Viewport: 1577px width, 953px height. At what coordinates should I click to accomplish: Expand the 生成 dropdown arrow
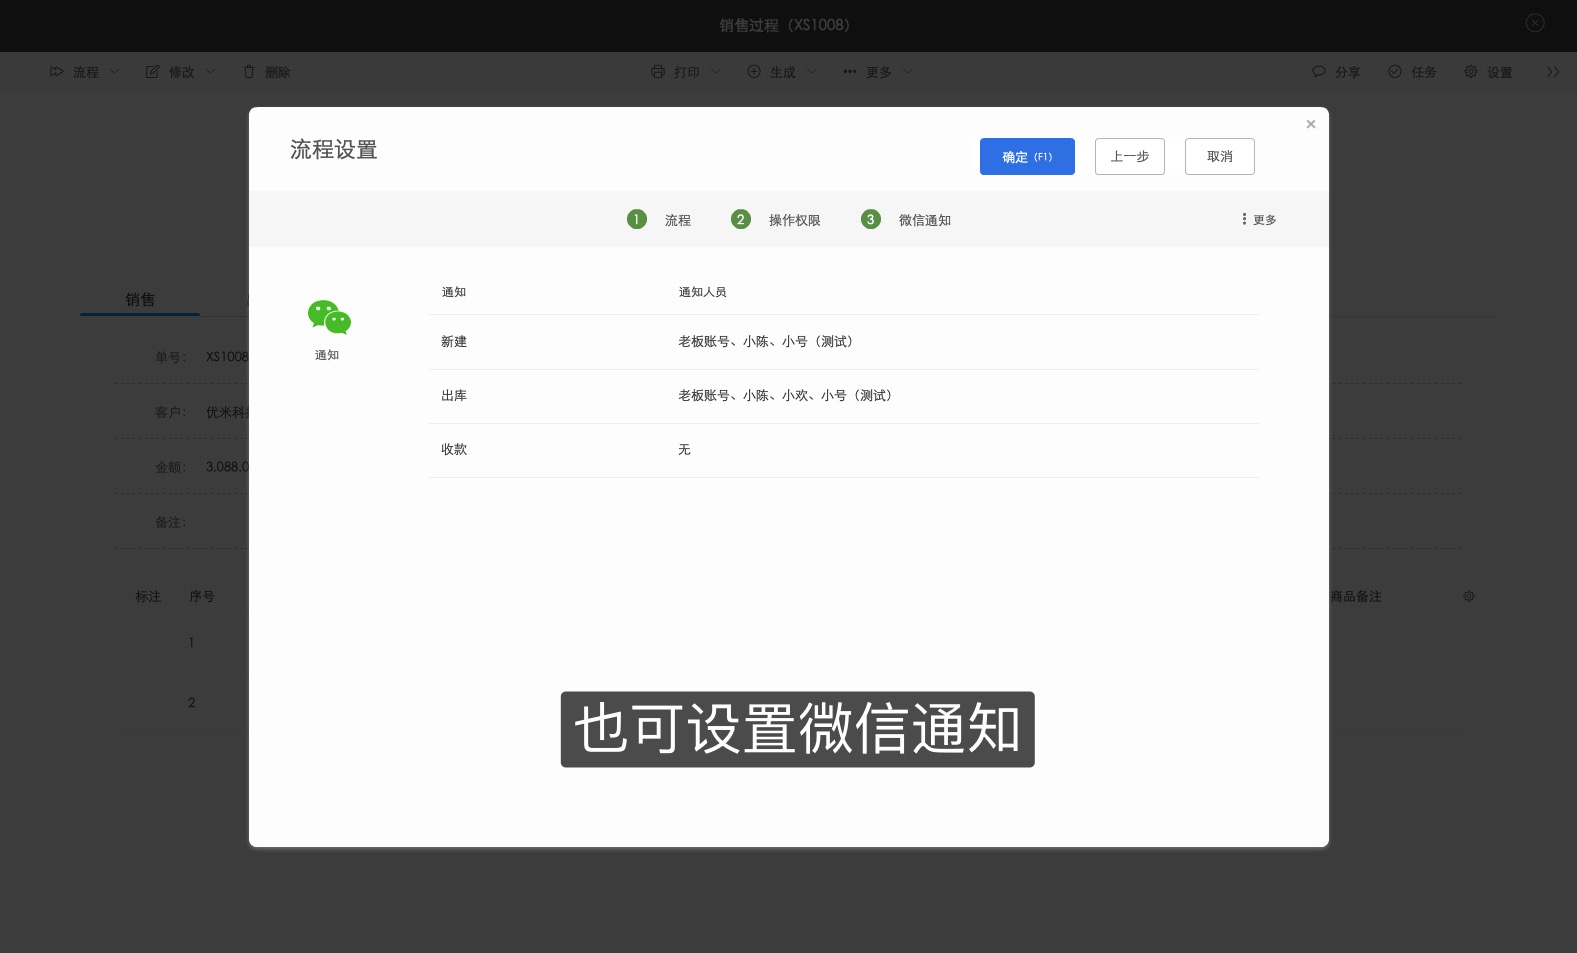click(x=811, y=72)
